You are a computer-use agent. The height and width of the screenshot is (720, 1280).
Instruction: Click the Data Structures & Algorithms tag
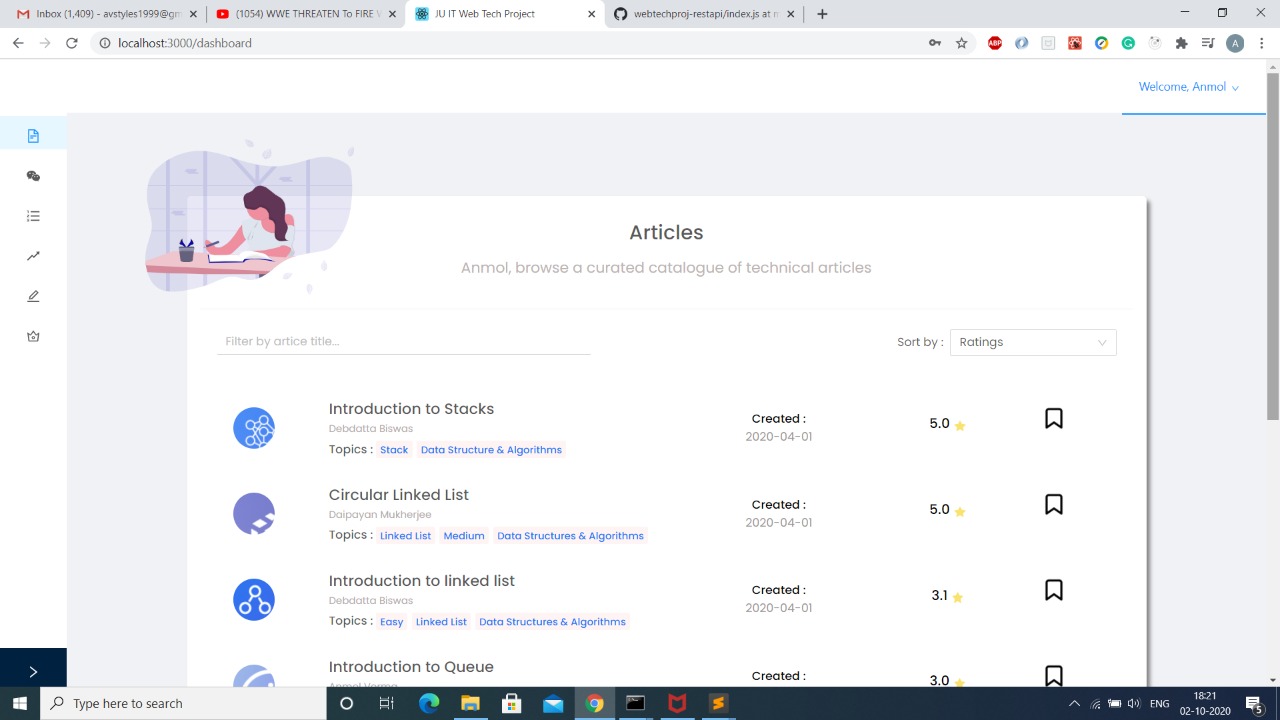tap(570, 535)
